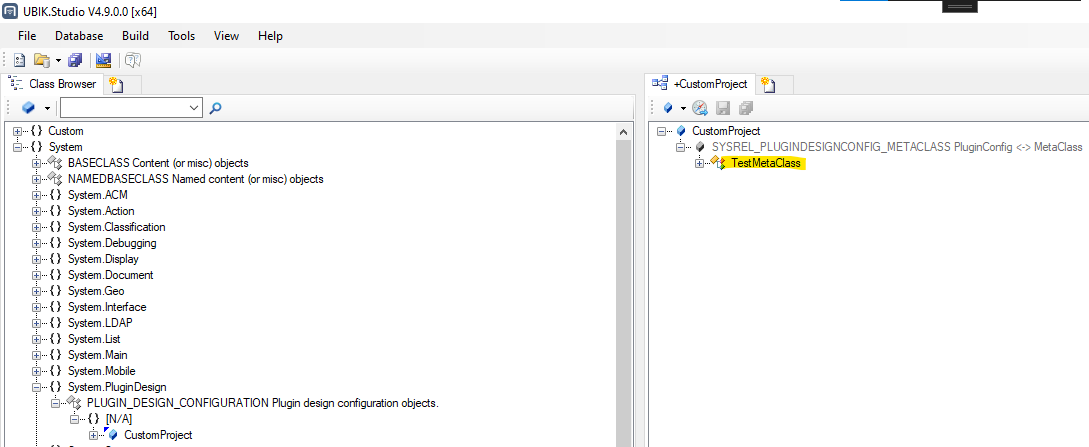Expand the TestMetaClass tree node
Screen dimensions: 1089x447
pyautogui.click(x=700, y=163)
